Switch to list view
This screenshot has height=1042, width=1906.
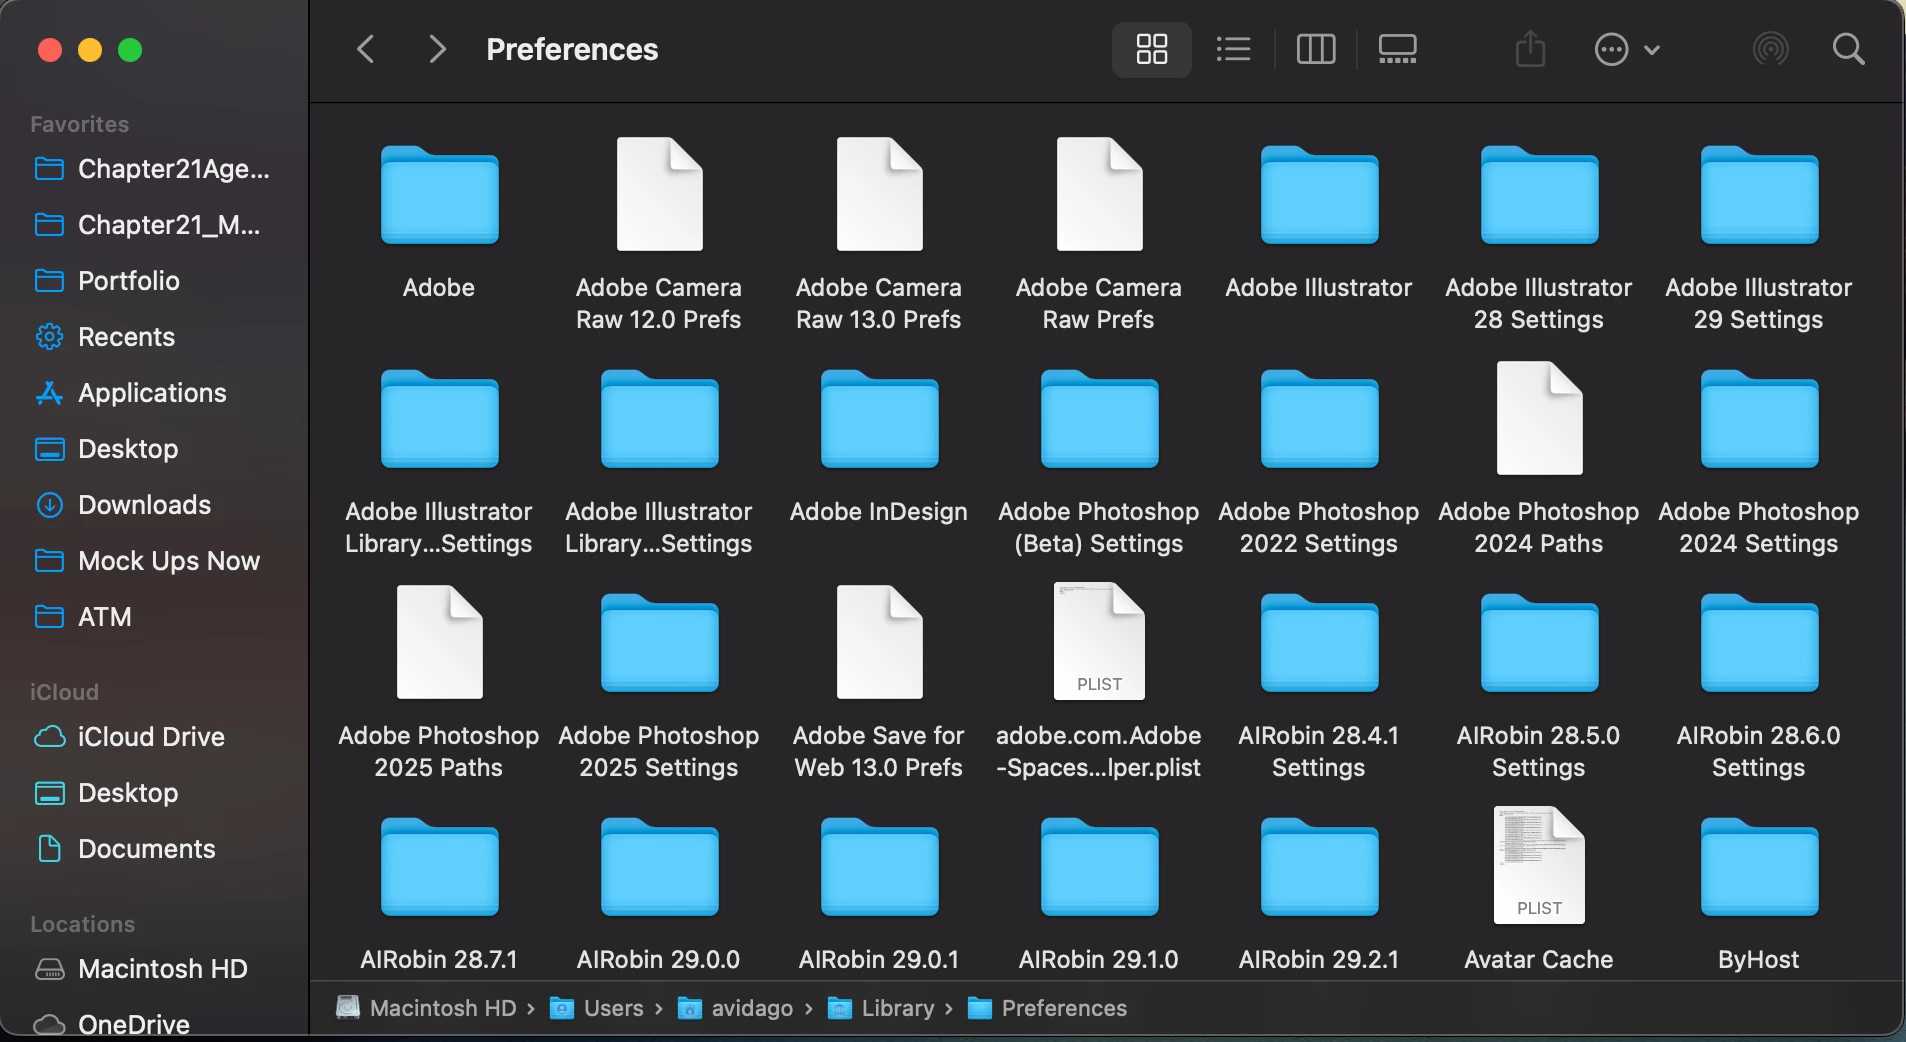(1234, 49)
